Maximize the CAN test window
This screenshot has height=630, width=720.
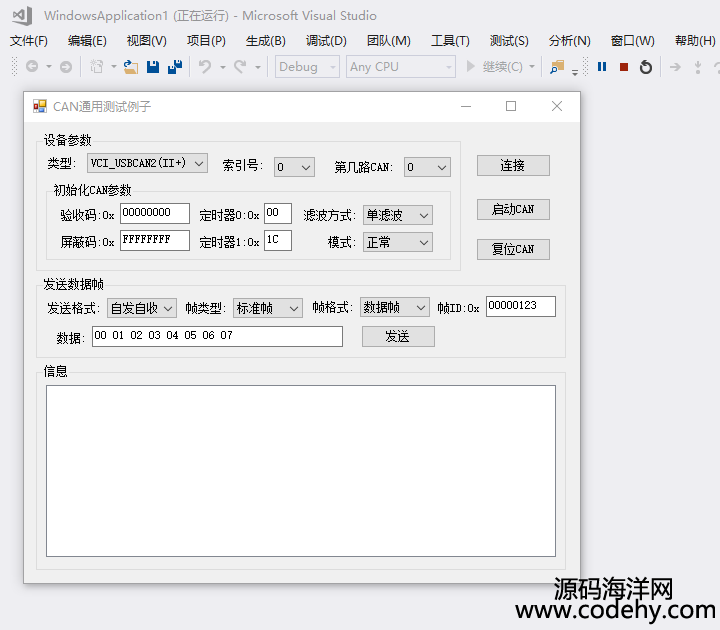coord(511,107)
